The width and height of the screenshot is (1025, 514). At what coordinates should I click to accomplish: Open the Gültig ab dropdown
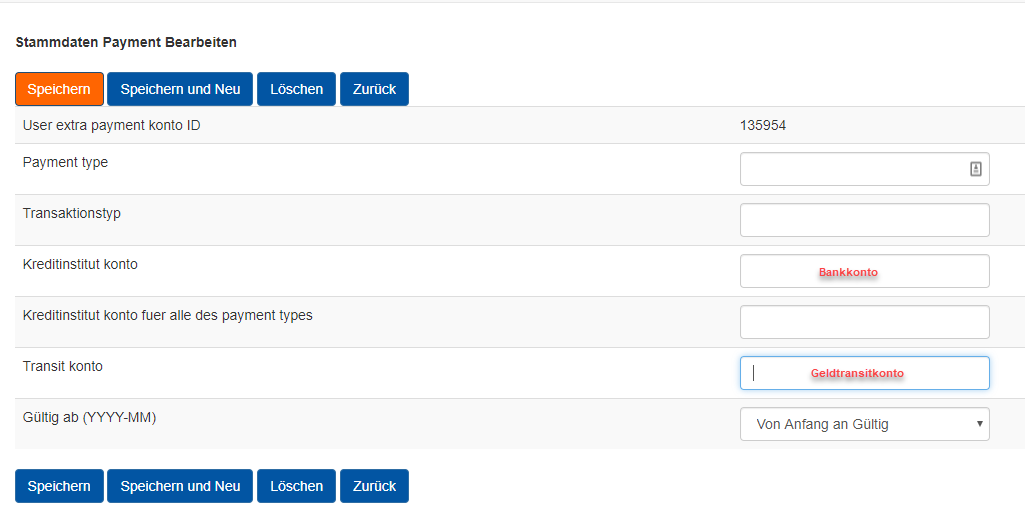coord(864,424)
